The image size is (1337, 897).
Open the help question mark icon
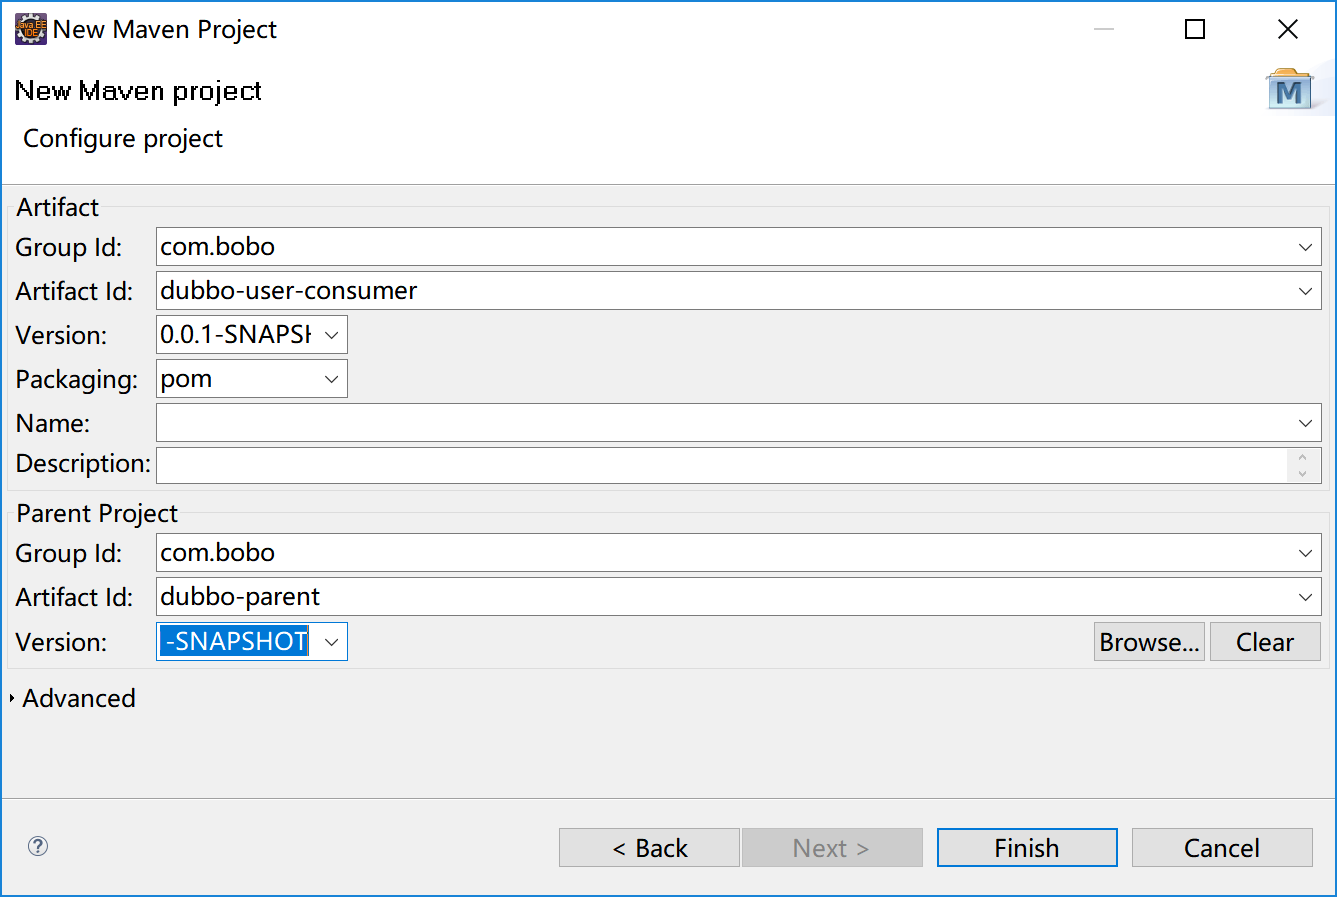tap(38, 846)
